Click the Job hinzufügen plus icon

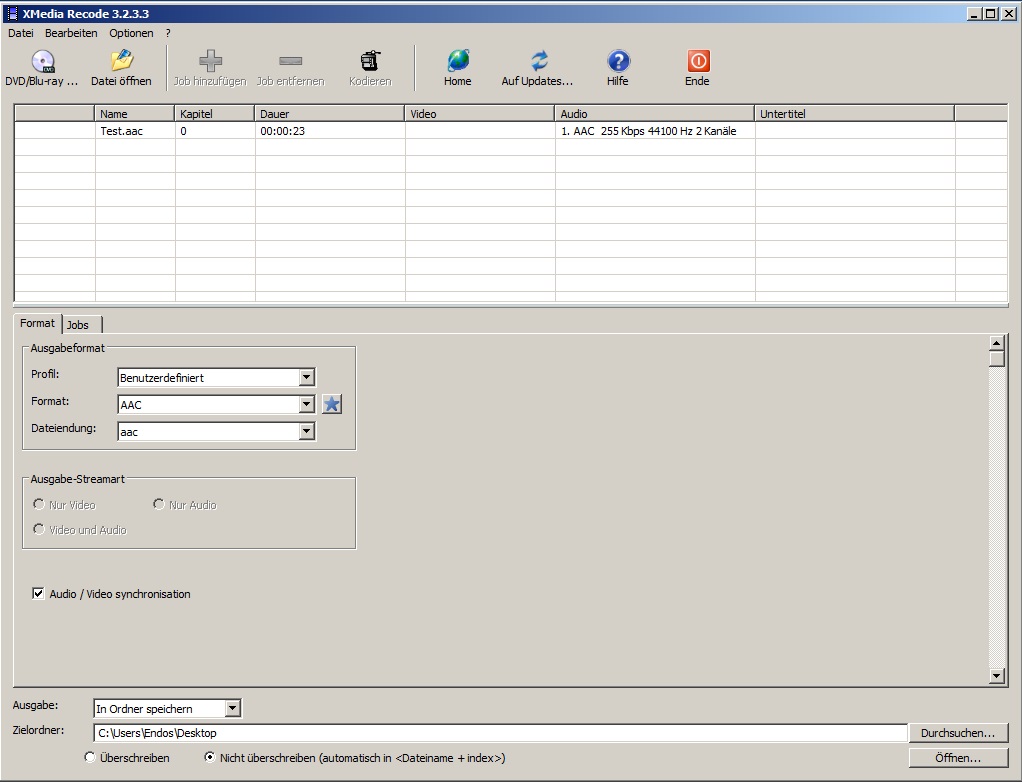coord(211,61)
